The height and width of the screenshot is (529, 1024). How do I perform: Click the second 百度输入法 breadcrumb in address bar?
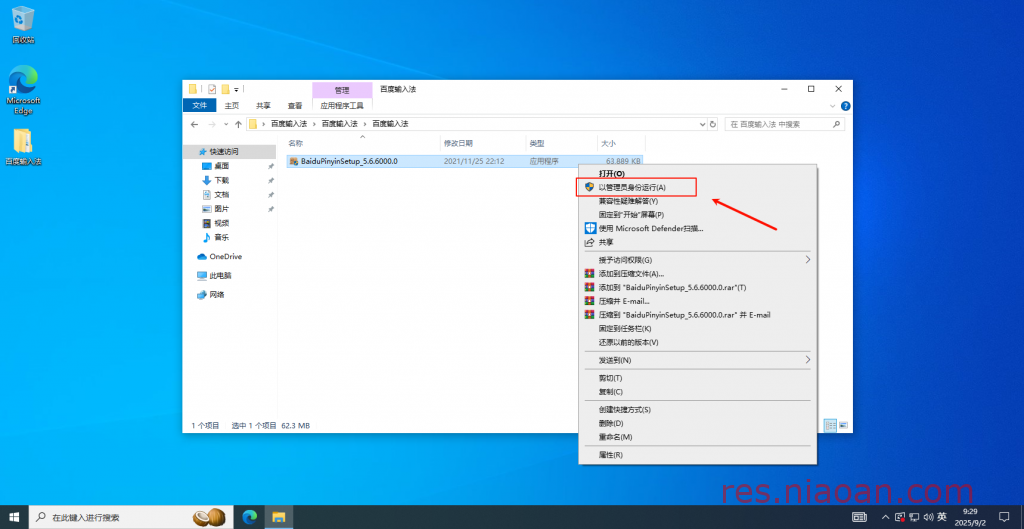pos(340,123)
